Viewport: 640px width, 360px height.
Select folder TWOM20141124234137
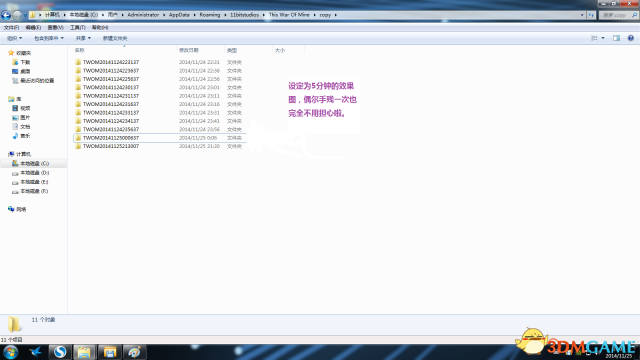111,121
